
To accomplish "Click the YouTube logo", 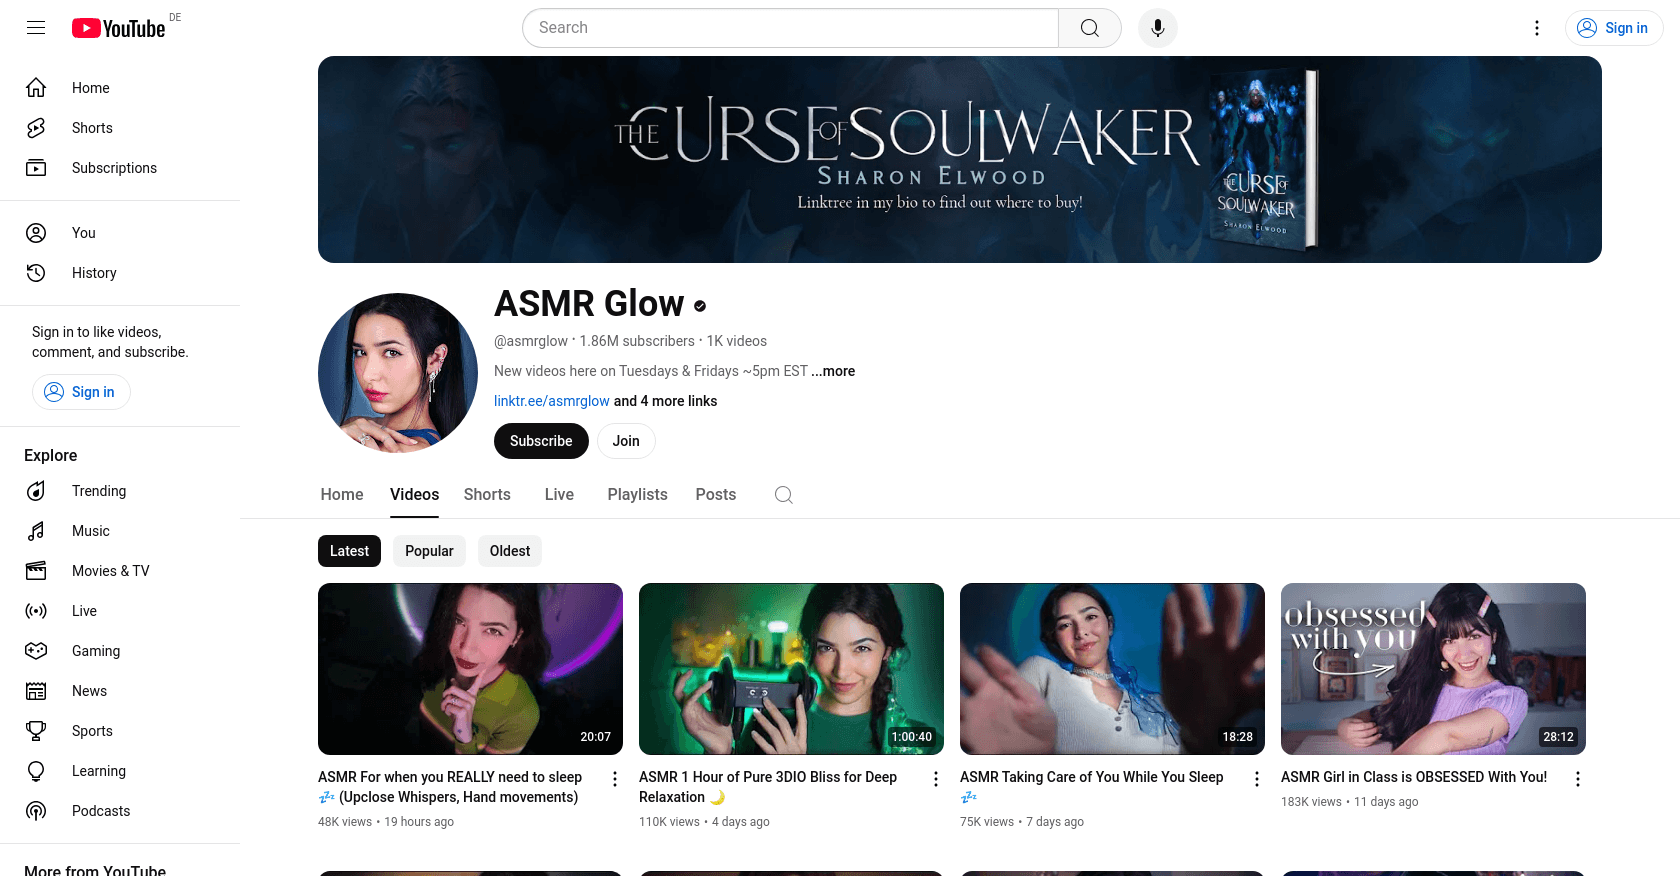I will point(118,28).
